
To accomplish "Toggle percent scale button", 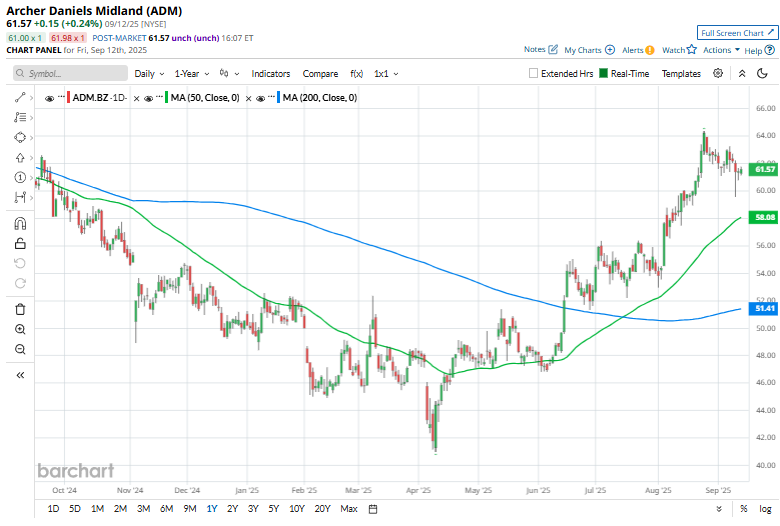I will 744,509.
